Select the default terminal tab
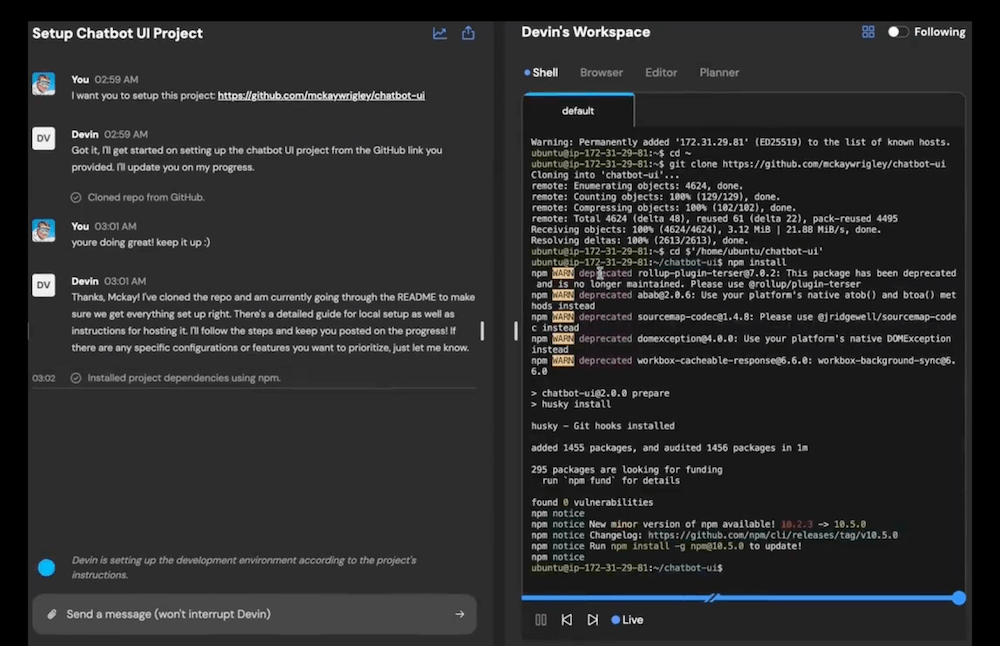The image size is (1000, 646). (578, 111)
